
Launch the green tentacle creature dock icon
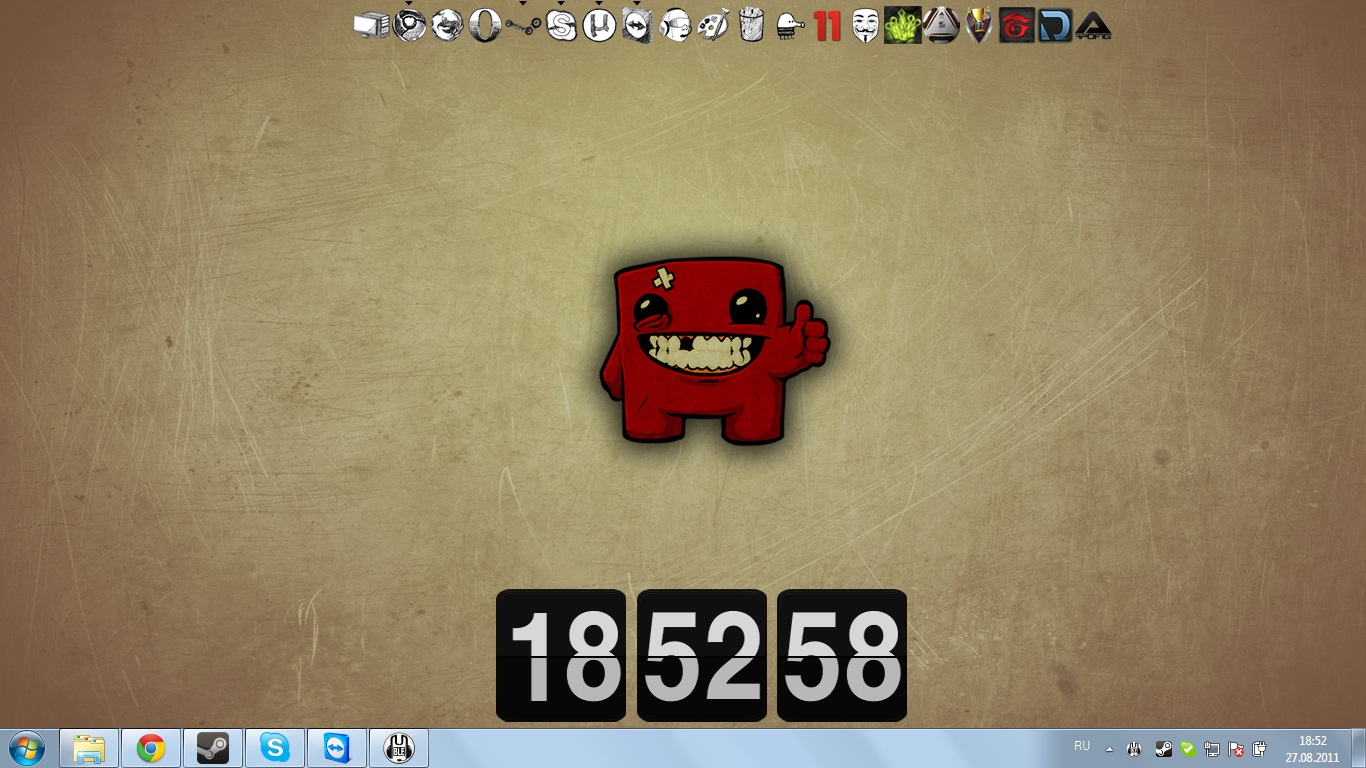903,25
